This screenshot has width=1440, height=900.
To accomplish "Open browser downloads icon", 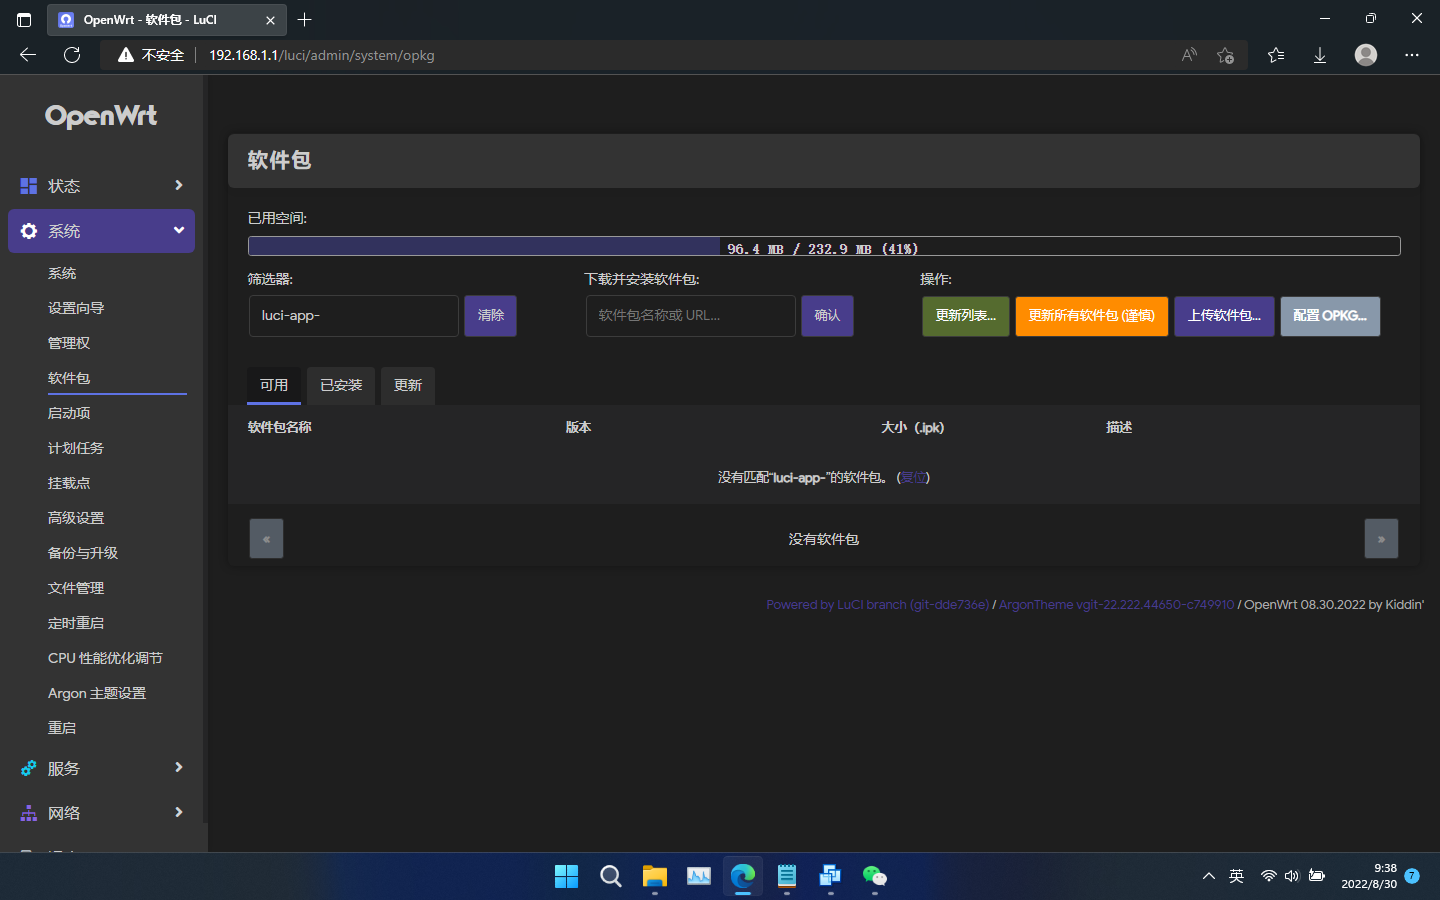I will 1320,55.
